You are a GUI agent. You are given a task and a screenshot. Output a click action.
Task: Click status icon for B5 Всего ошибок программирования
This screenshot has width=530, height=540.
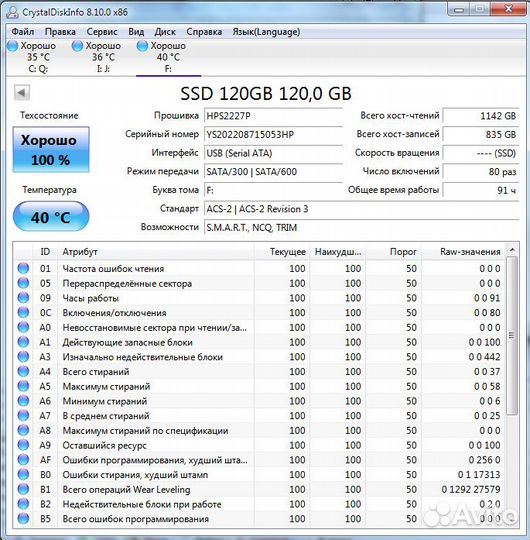23,519
